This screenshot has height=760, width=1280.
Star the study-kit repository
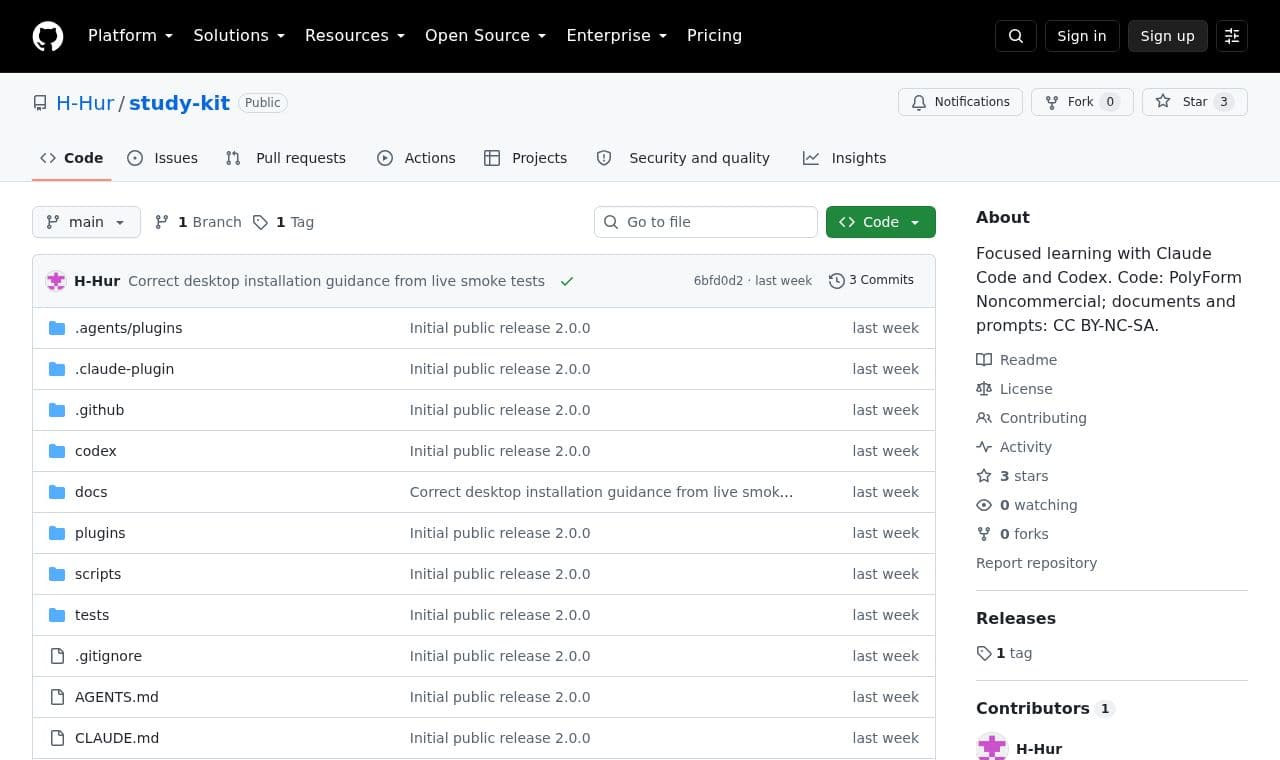point(1194,102)
